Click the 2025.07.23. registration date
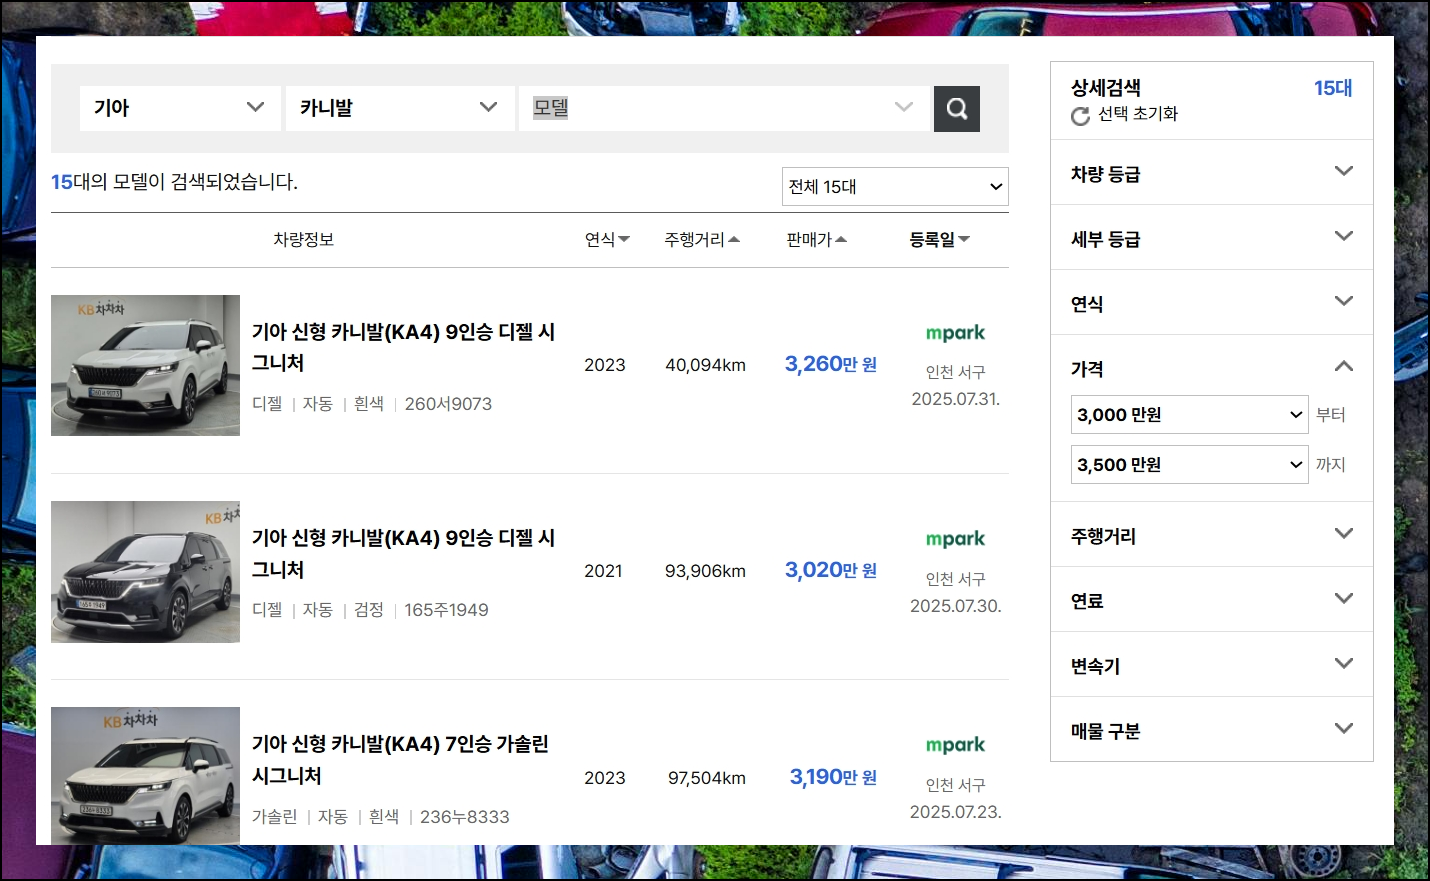The width and height of the screenshot is (1430, 881). click(x=956, y=812)
